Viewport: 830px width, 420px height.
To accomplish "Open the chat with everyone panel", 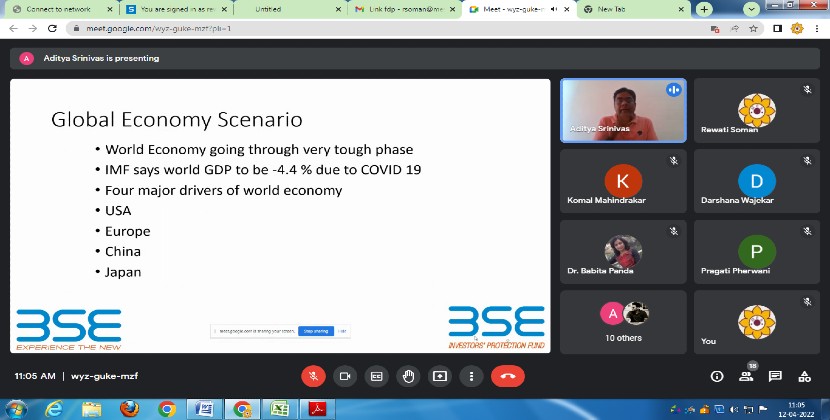I will click(774, 376).
